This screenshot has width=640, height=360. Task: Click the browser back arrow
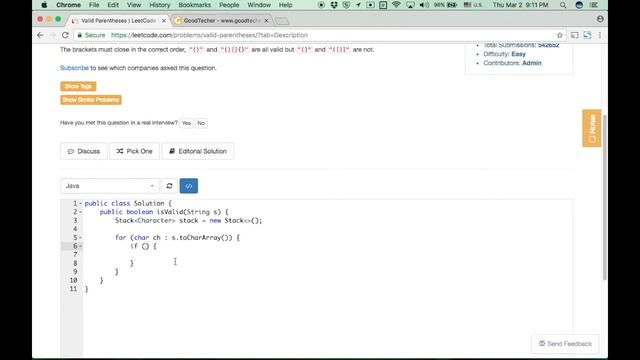click(x=40, y=36)
